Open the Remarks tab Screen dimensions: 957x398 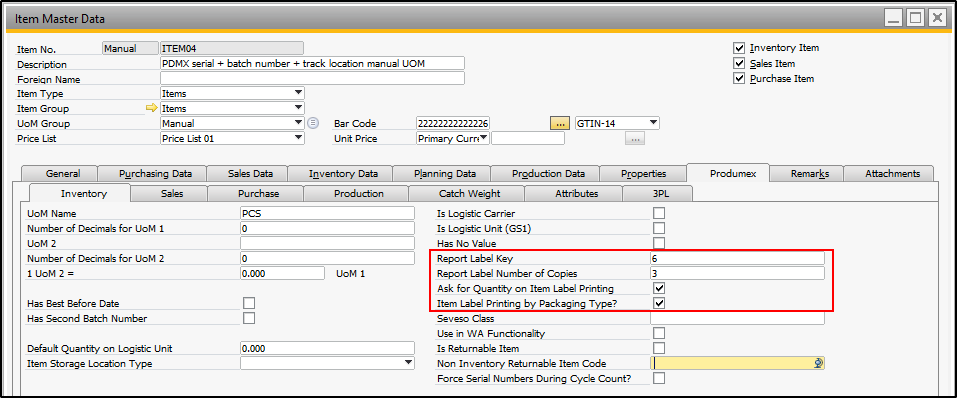pyautogui.click(x=810, y=173)
